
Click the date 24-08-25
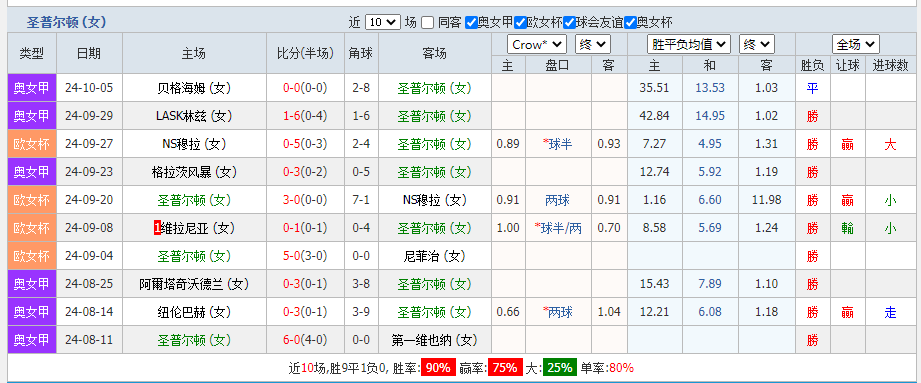click(89, 284)
